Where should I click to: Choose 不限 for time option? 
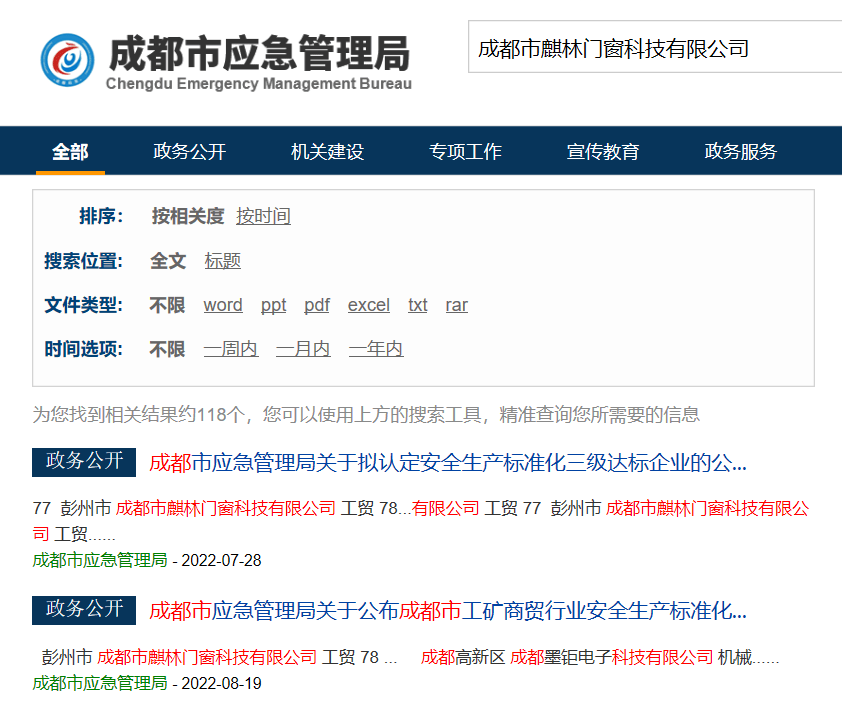click(x=167, y=349)
